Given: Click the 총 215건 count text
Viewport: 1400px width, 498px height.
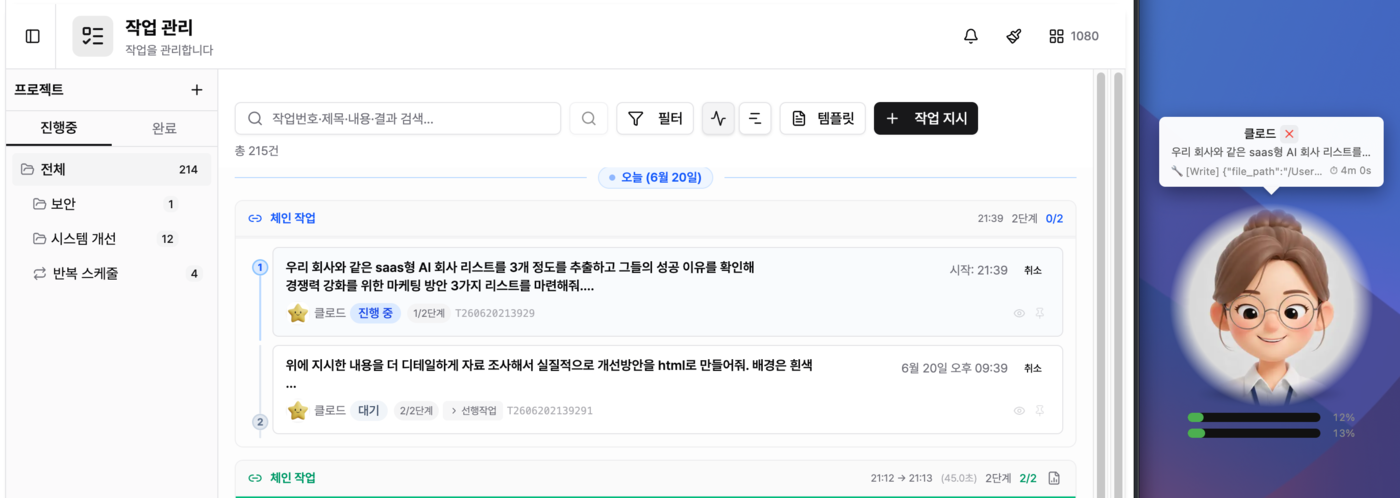Looking at the screenshot, I should [x=257, y=151].
